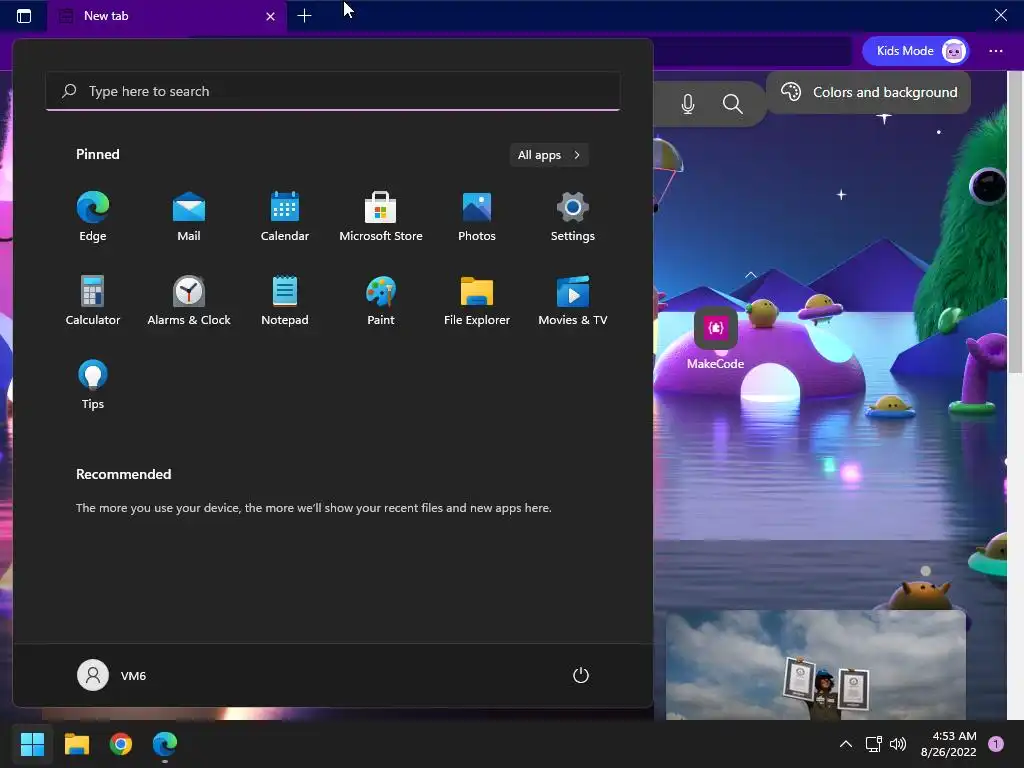Open the clock and date flyout
1024x768 pixels.
tap(948, 744)
